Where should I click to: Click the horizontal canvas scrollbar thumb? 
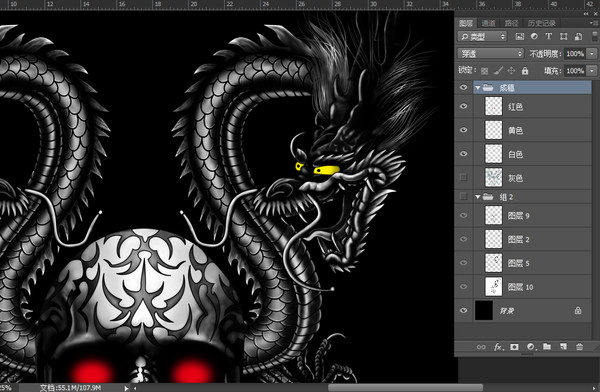tap(406, 388)
